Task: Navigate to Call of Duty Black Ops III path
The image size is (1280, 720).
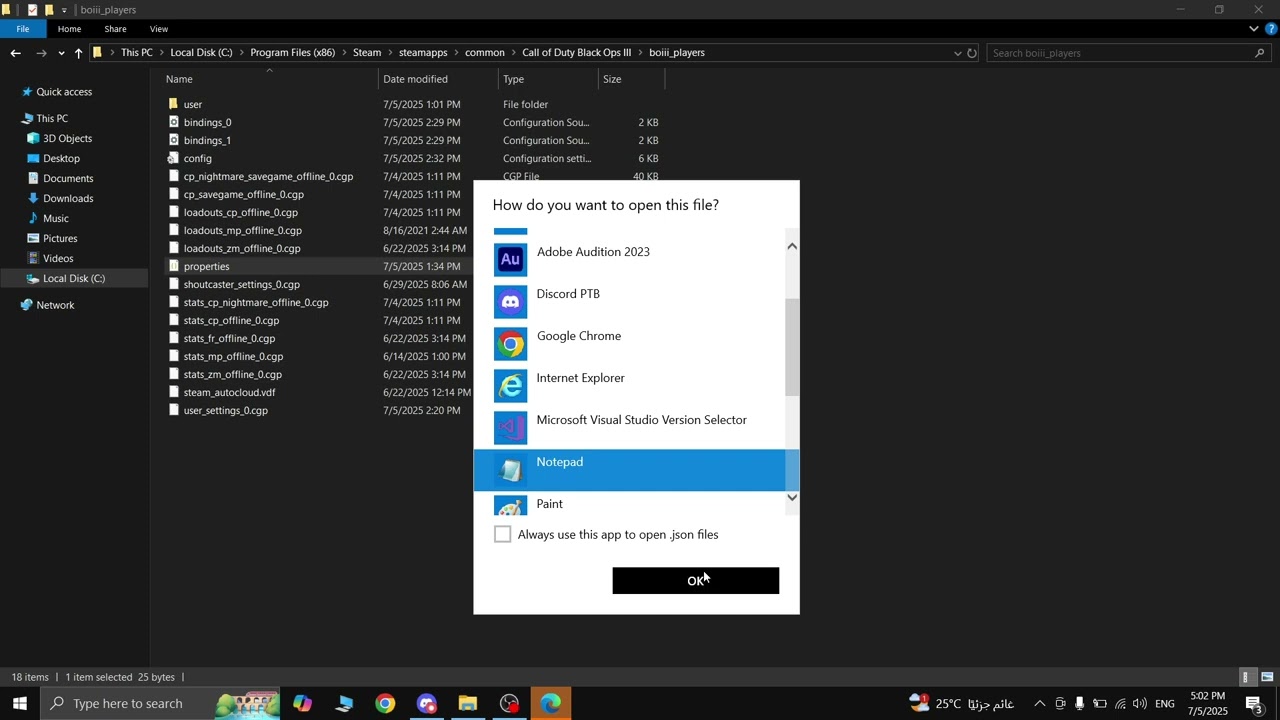Action: 576,53
